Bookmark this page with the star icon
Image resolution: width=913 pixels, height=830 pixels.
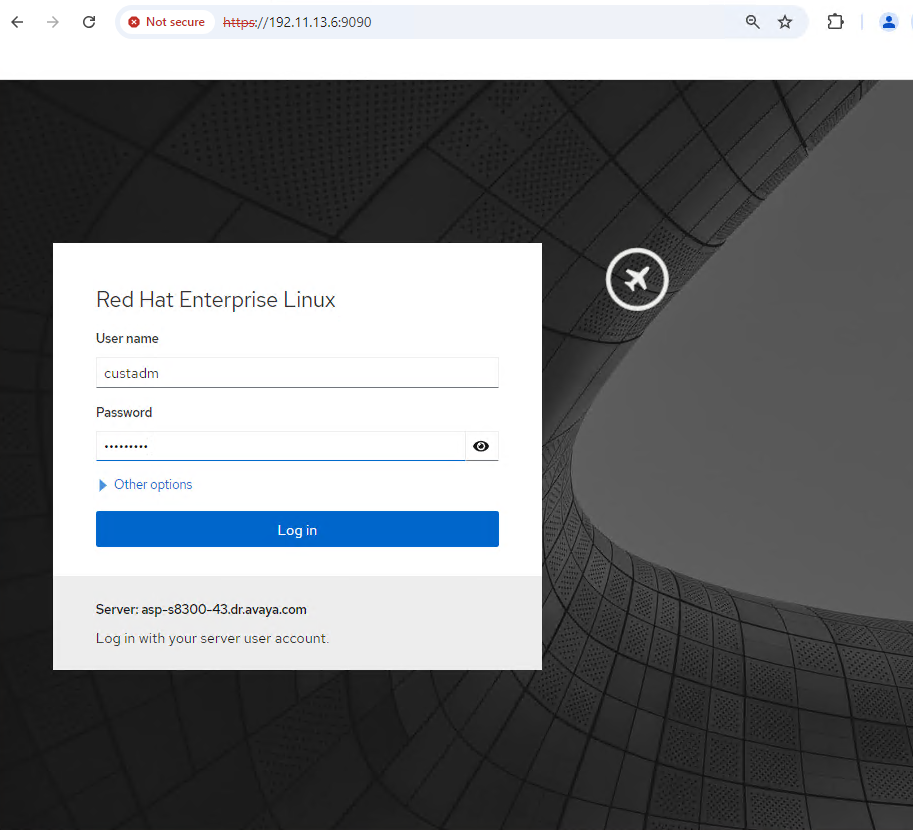[x=785, y=22]
